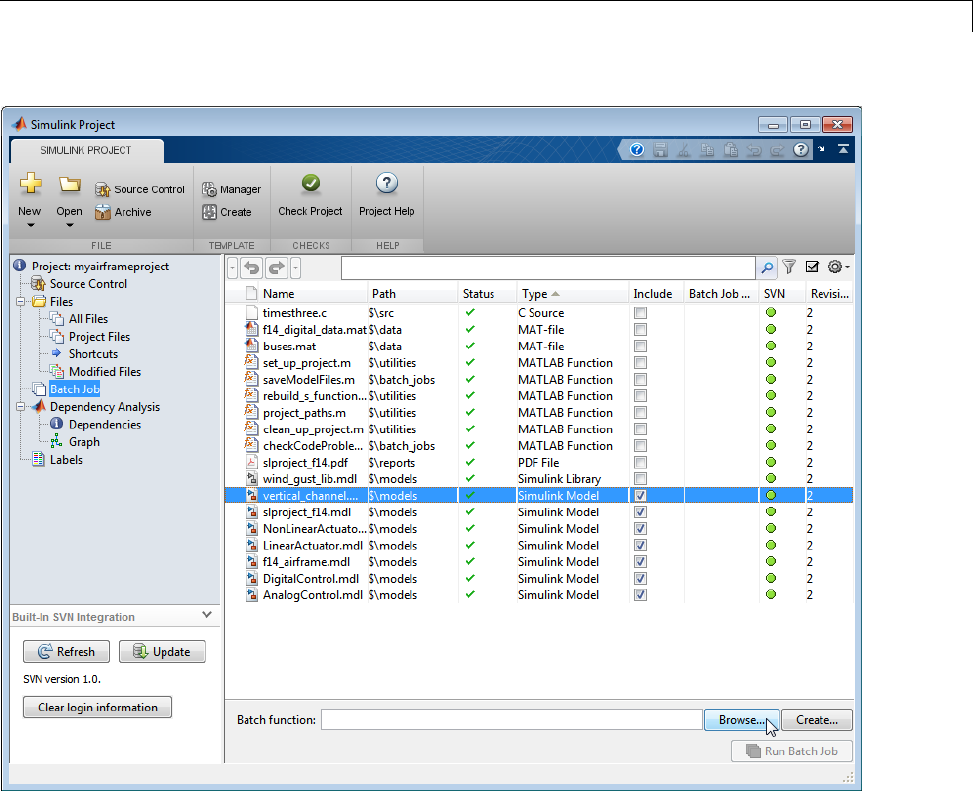The image size is (973, 791).
Task: Click the blue help icon in title strip
Action: coord(637,150)
